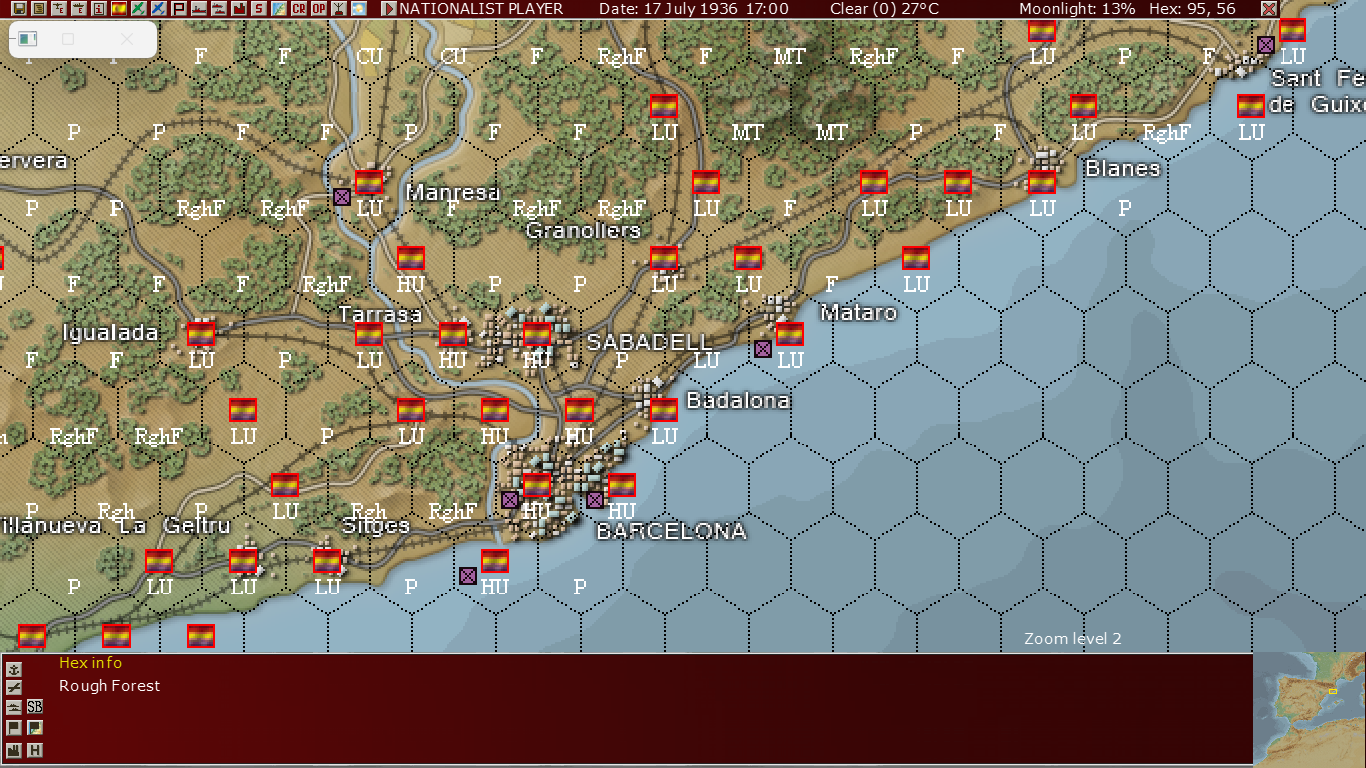
Task: Click the minimap of Spain thumbnail
Action: (x=1309, y=709)
